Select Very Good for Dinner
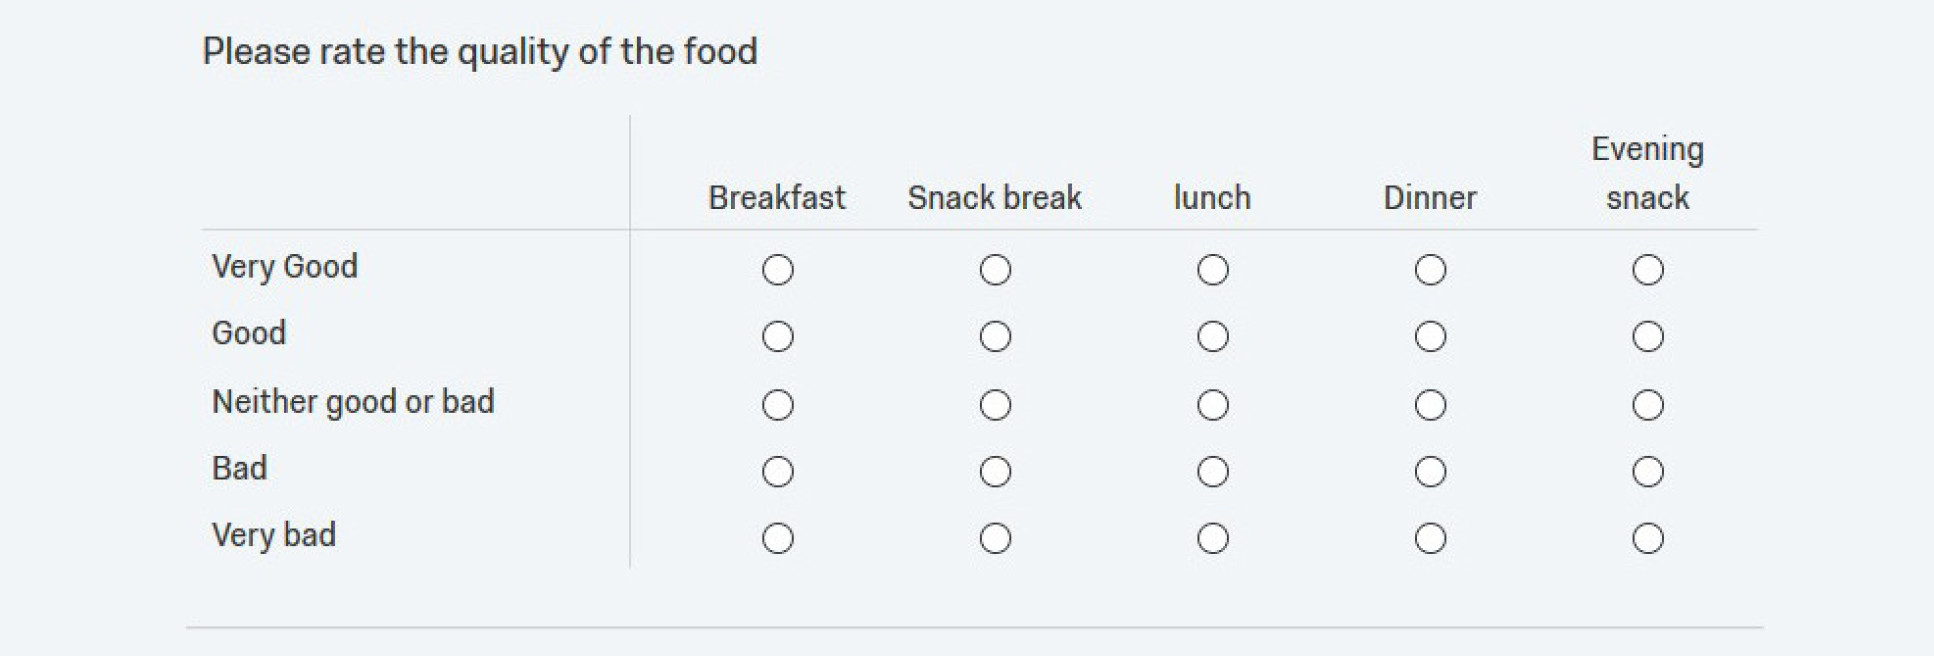Image resolution: width=1934 pixels, height=656 pixels. (x=1430, y=270)
